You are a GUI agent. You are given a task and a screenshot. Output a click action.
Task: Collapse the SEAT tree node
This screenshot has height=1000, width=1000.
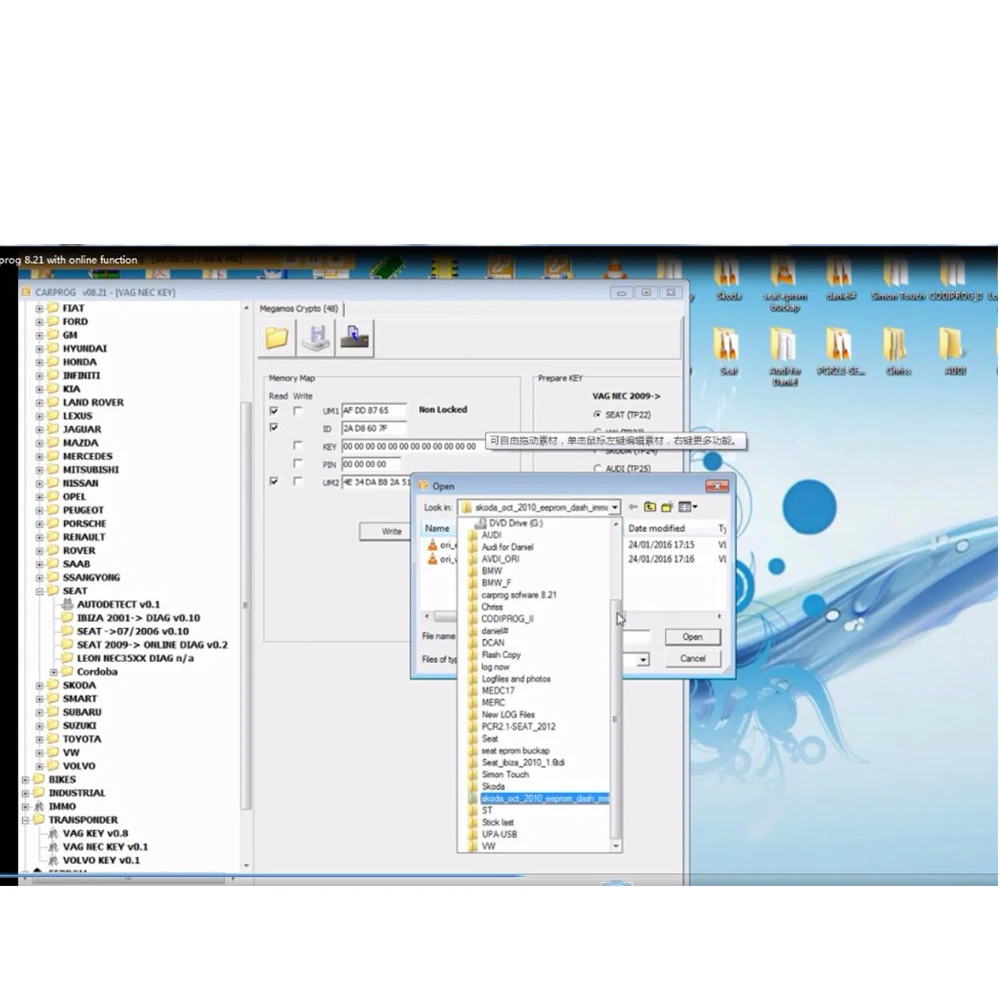(40, 591)
